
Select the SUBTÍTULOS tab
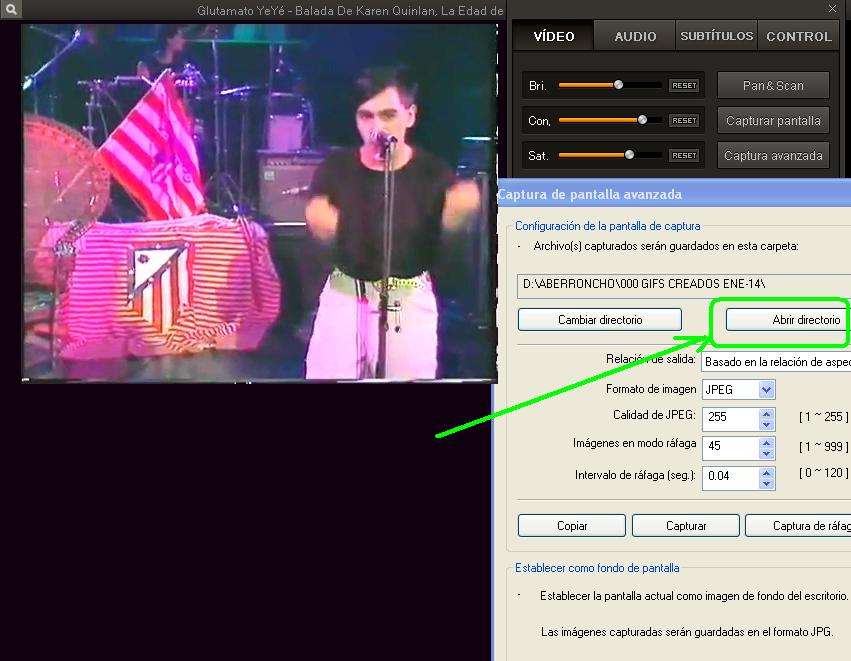(716, 36)
